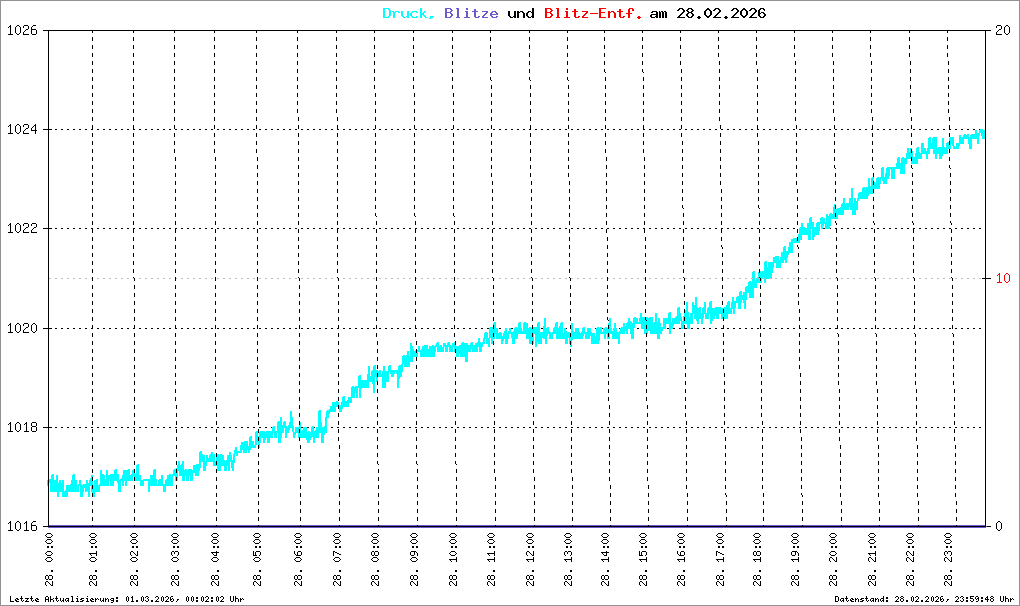1020x606 pixels.
Task: Click the red 'Blitz-Entf.' title label
Action: point(593,14)
